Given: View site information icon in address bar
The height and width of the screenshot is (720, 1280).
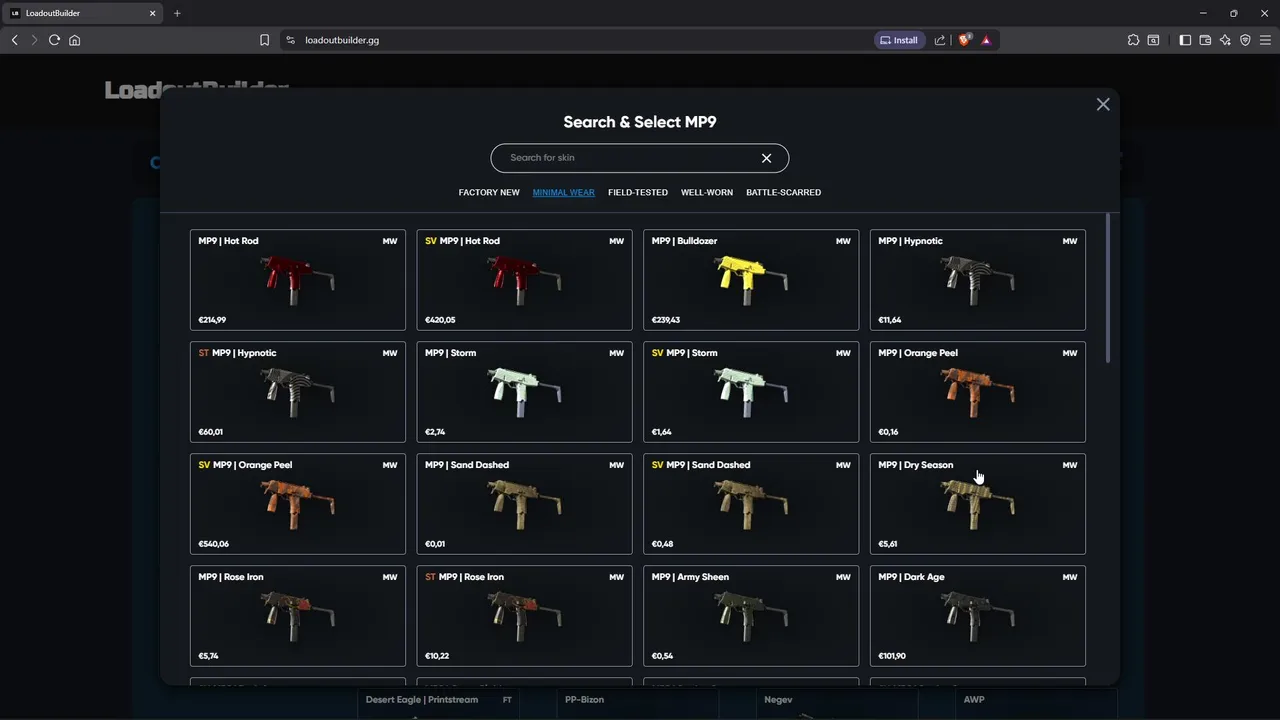Looking at the screenshot, I should (x=290, y=40).
